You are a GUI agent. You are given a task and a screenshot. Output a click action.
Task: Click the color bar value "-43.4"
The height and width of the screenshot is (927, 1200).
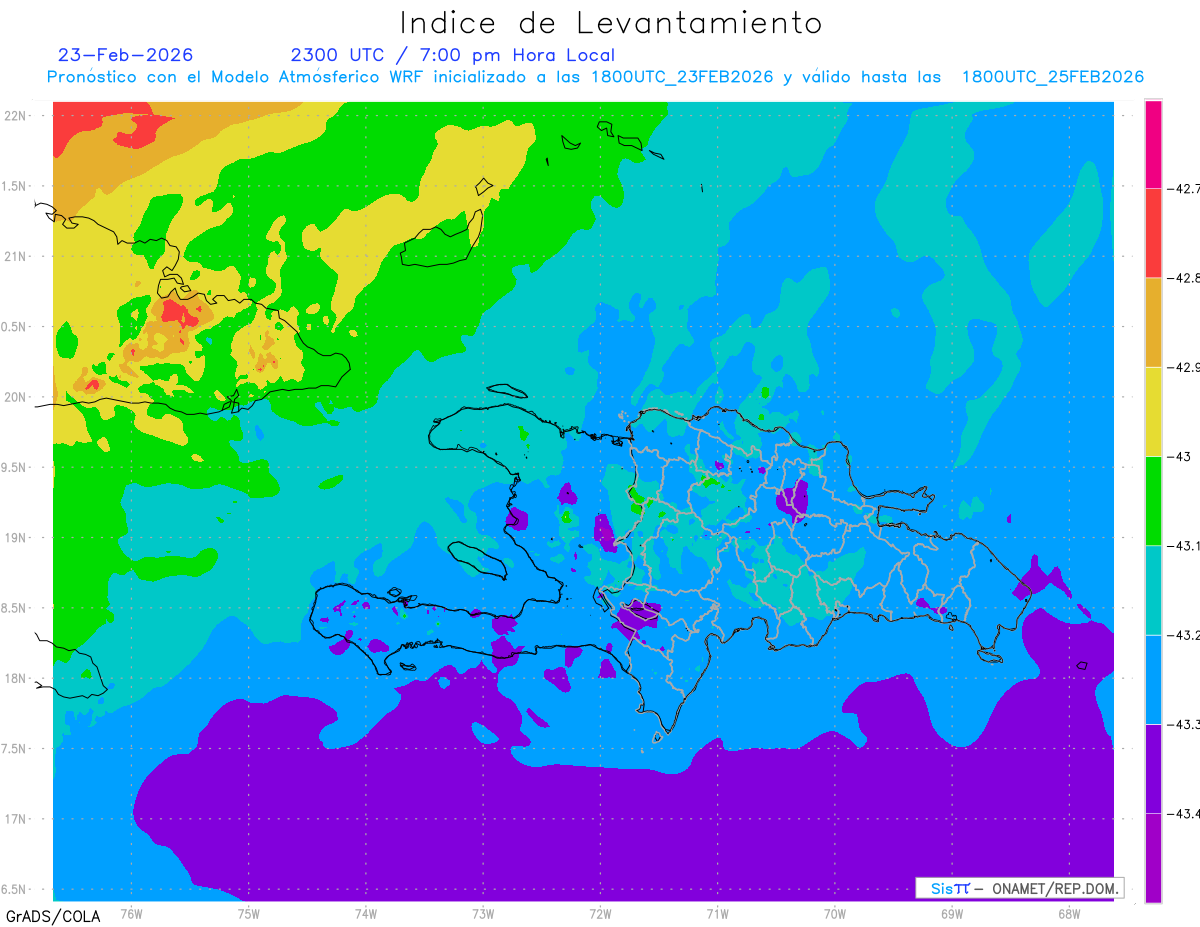point(1182,813)
